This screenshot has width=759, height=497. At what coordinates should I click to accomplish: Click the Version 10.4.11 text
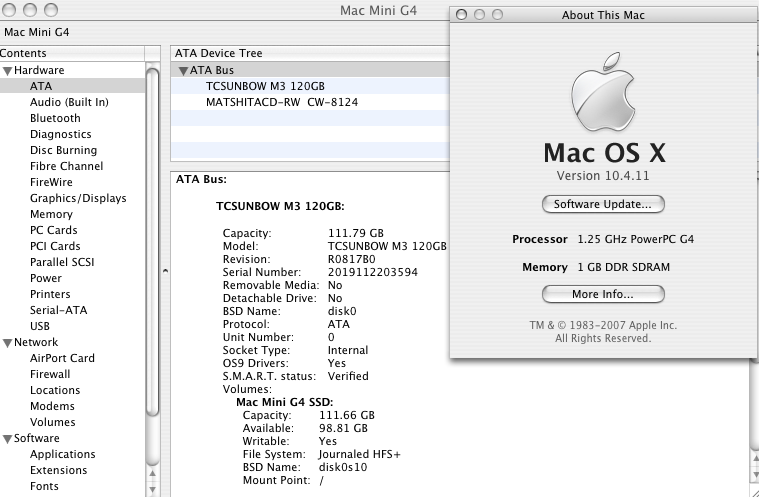(x=603, y=176)
